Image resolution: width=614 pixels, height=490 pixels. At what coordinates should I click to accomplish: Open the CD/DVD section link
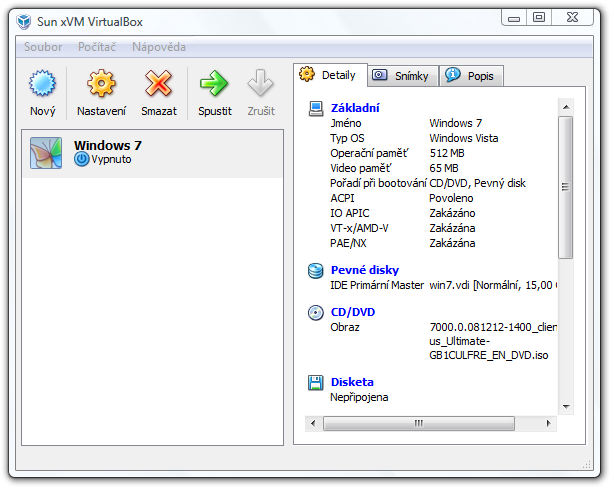(353, 312)
